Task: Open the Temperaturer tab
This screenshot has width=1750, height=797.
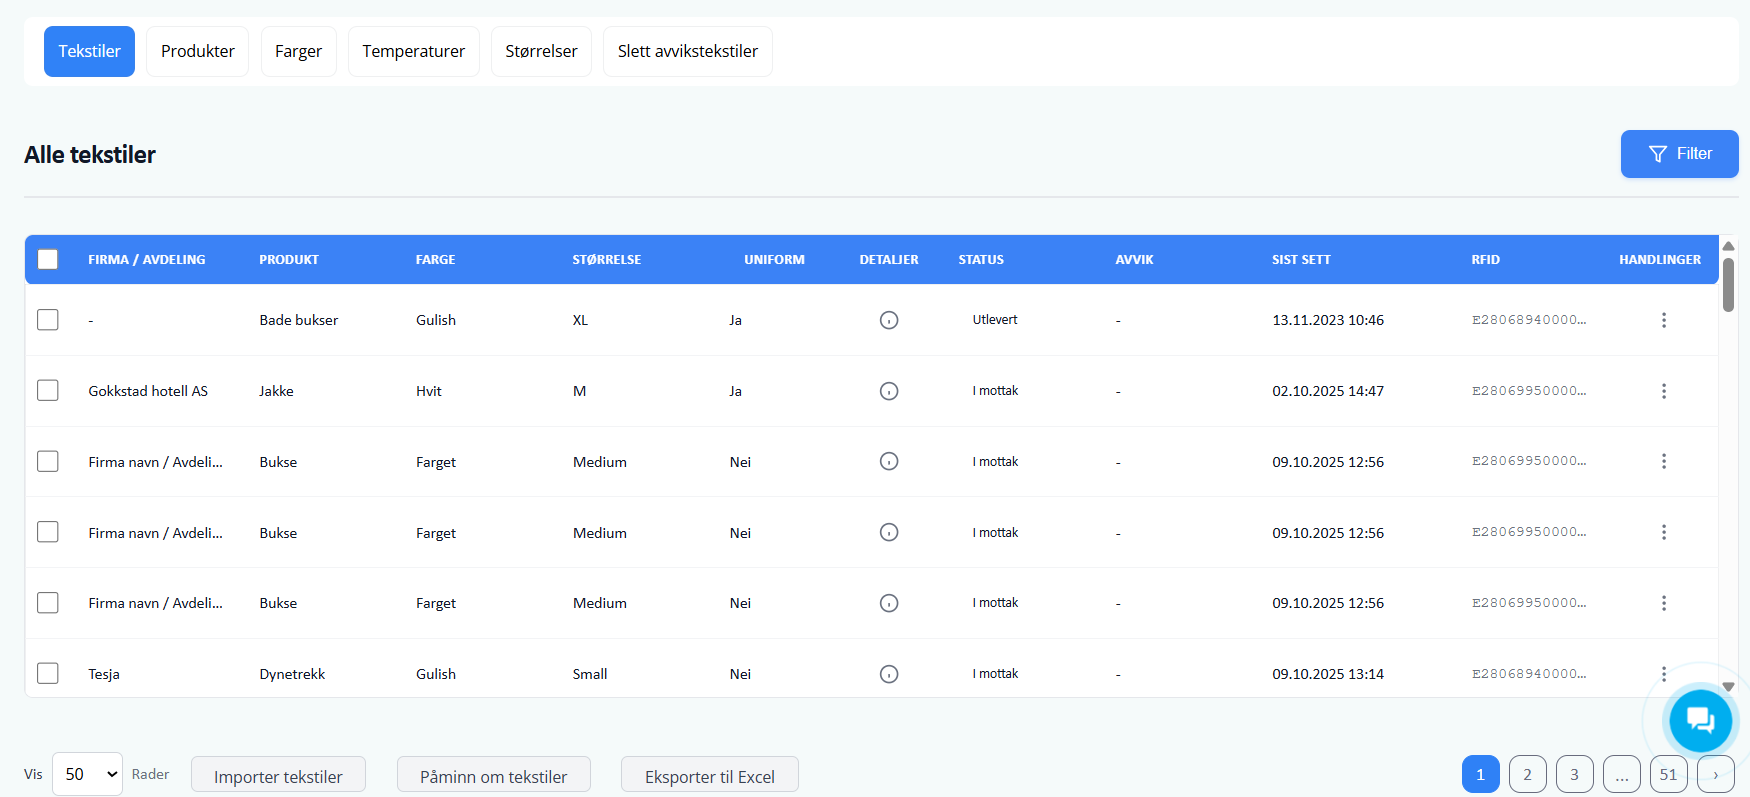Action: 413,51
